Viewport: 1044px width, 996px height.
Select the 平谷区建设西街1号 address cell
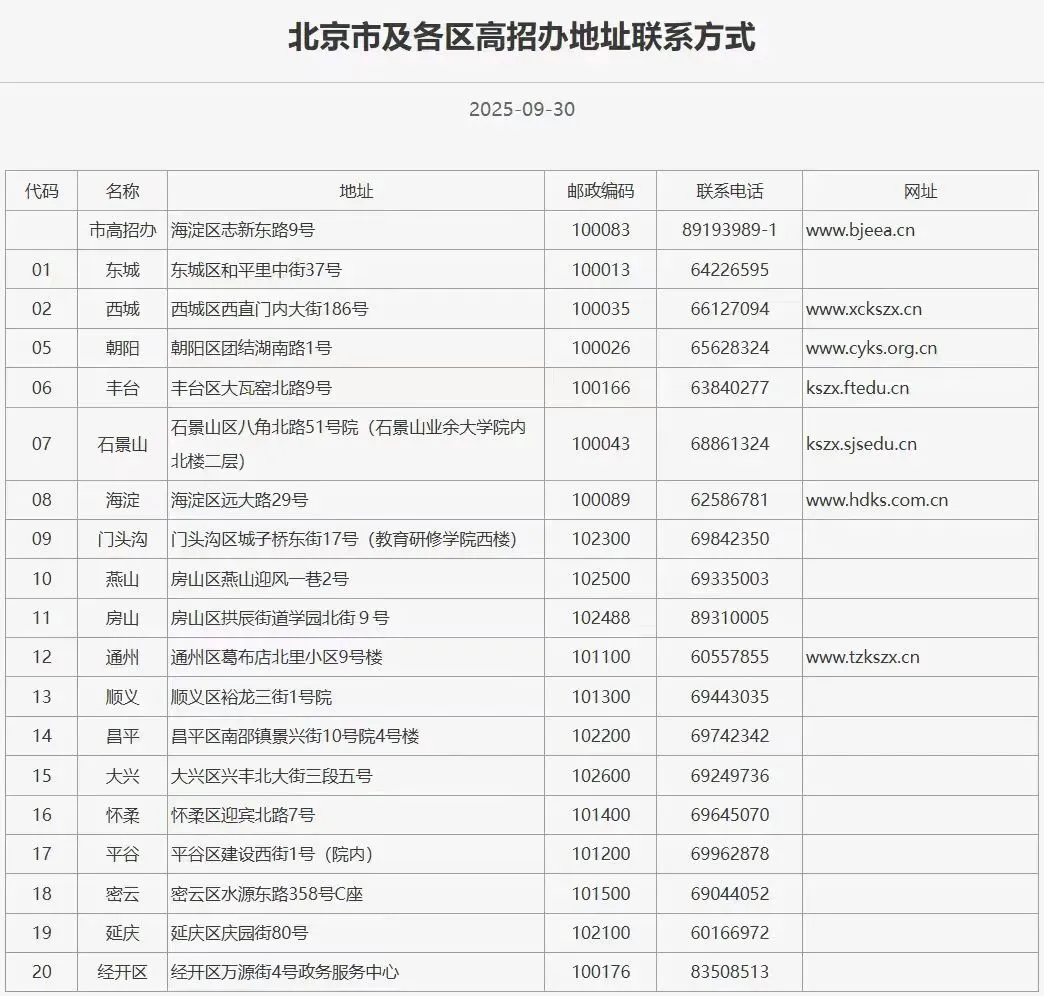pyautogui.click(x=356, y=854)
